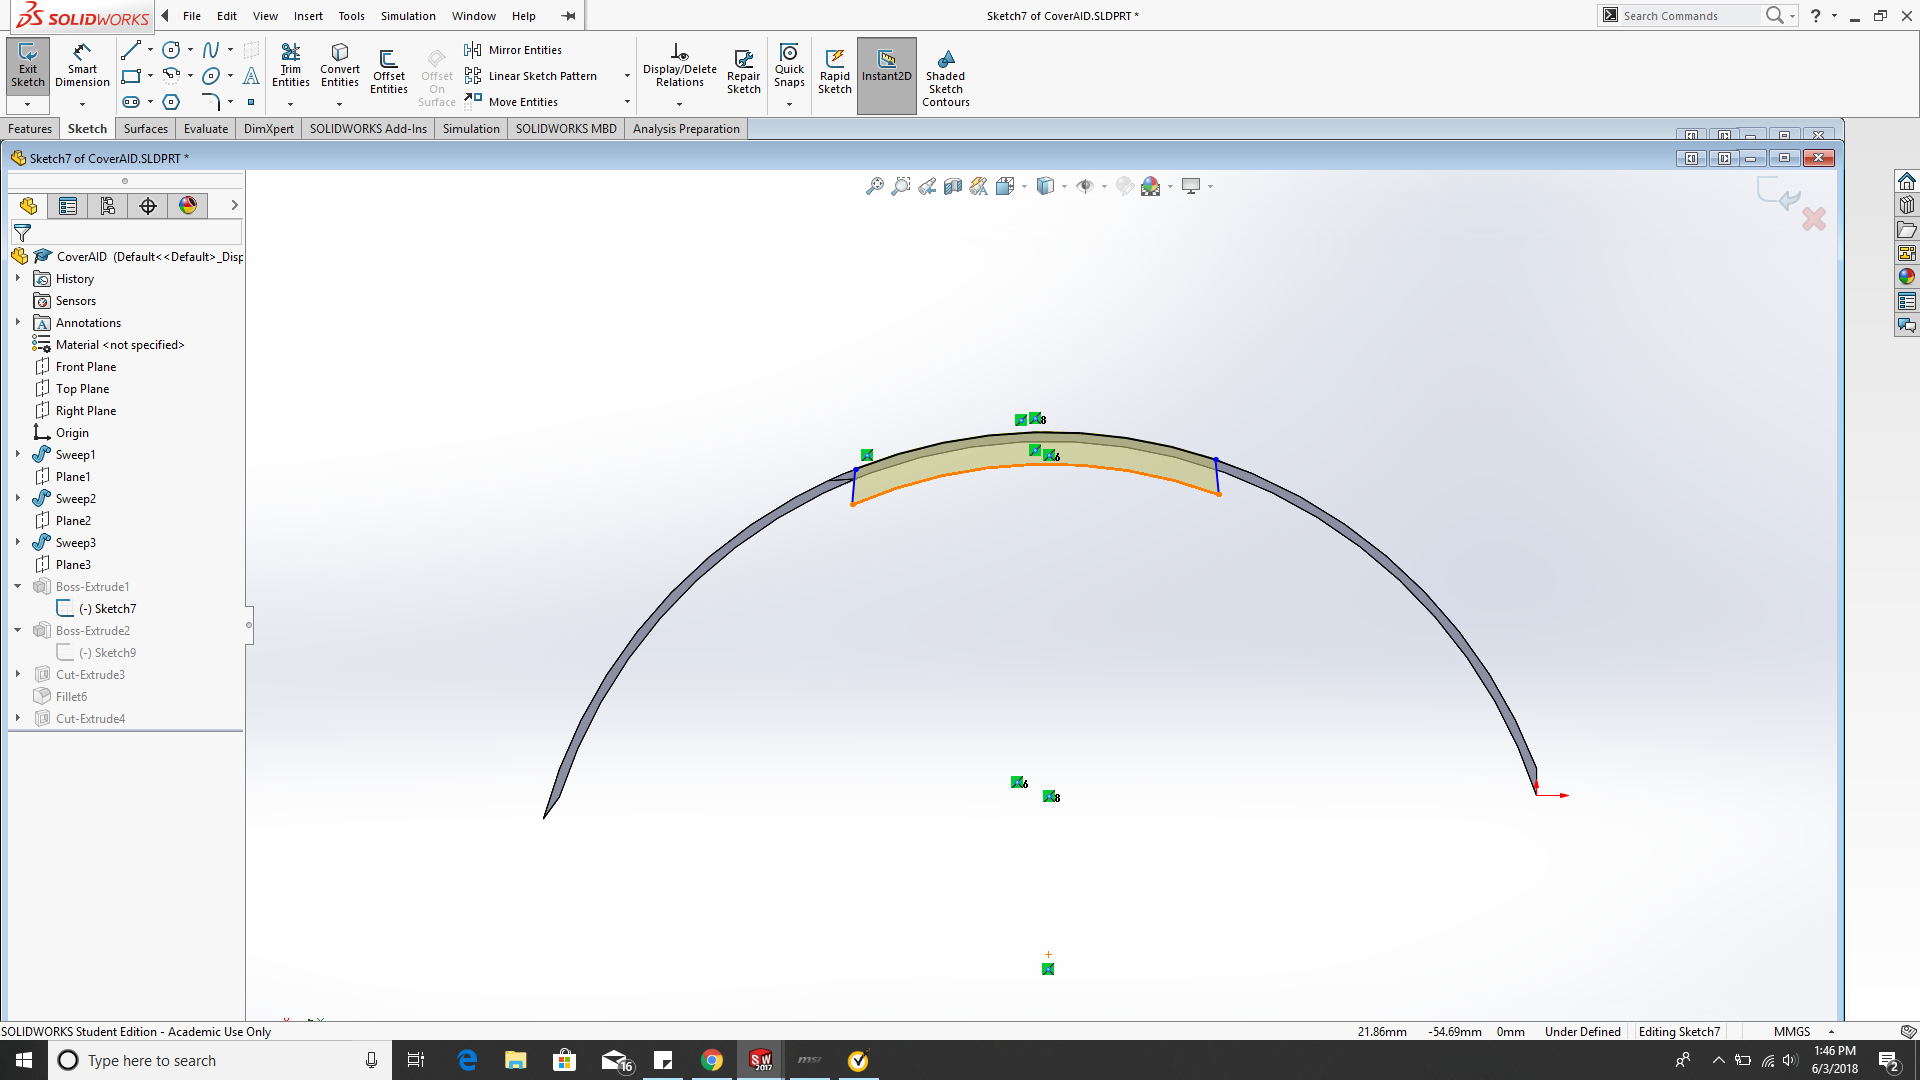The width and height of the screenshot is (1920, 1080).
Task: Expand the History tree node
Action: (18, 278)
